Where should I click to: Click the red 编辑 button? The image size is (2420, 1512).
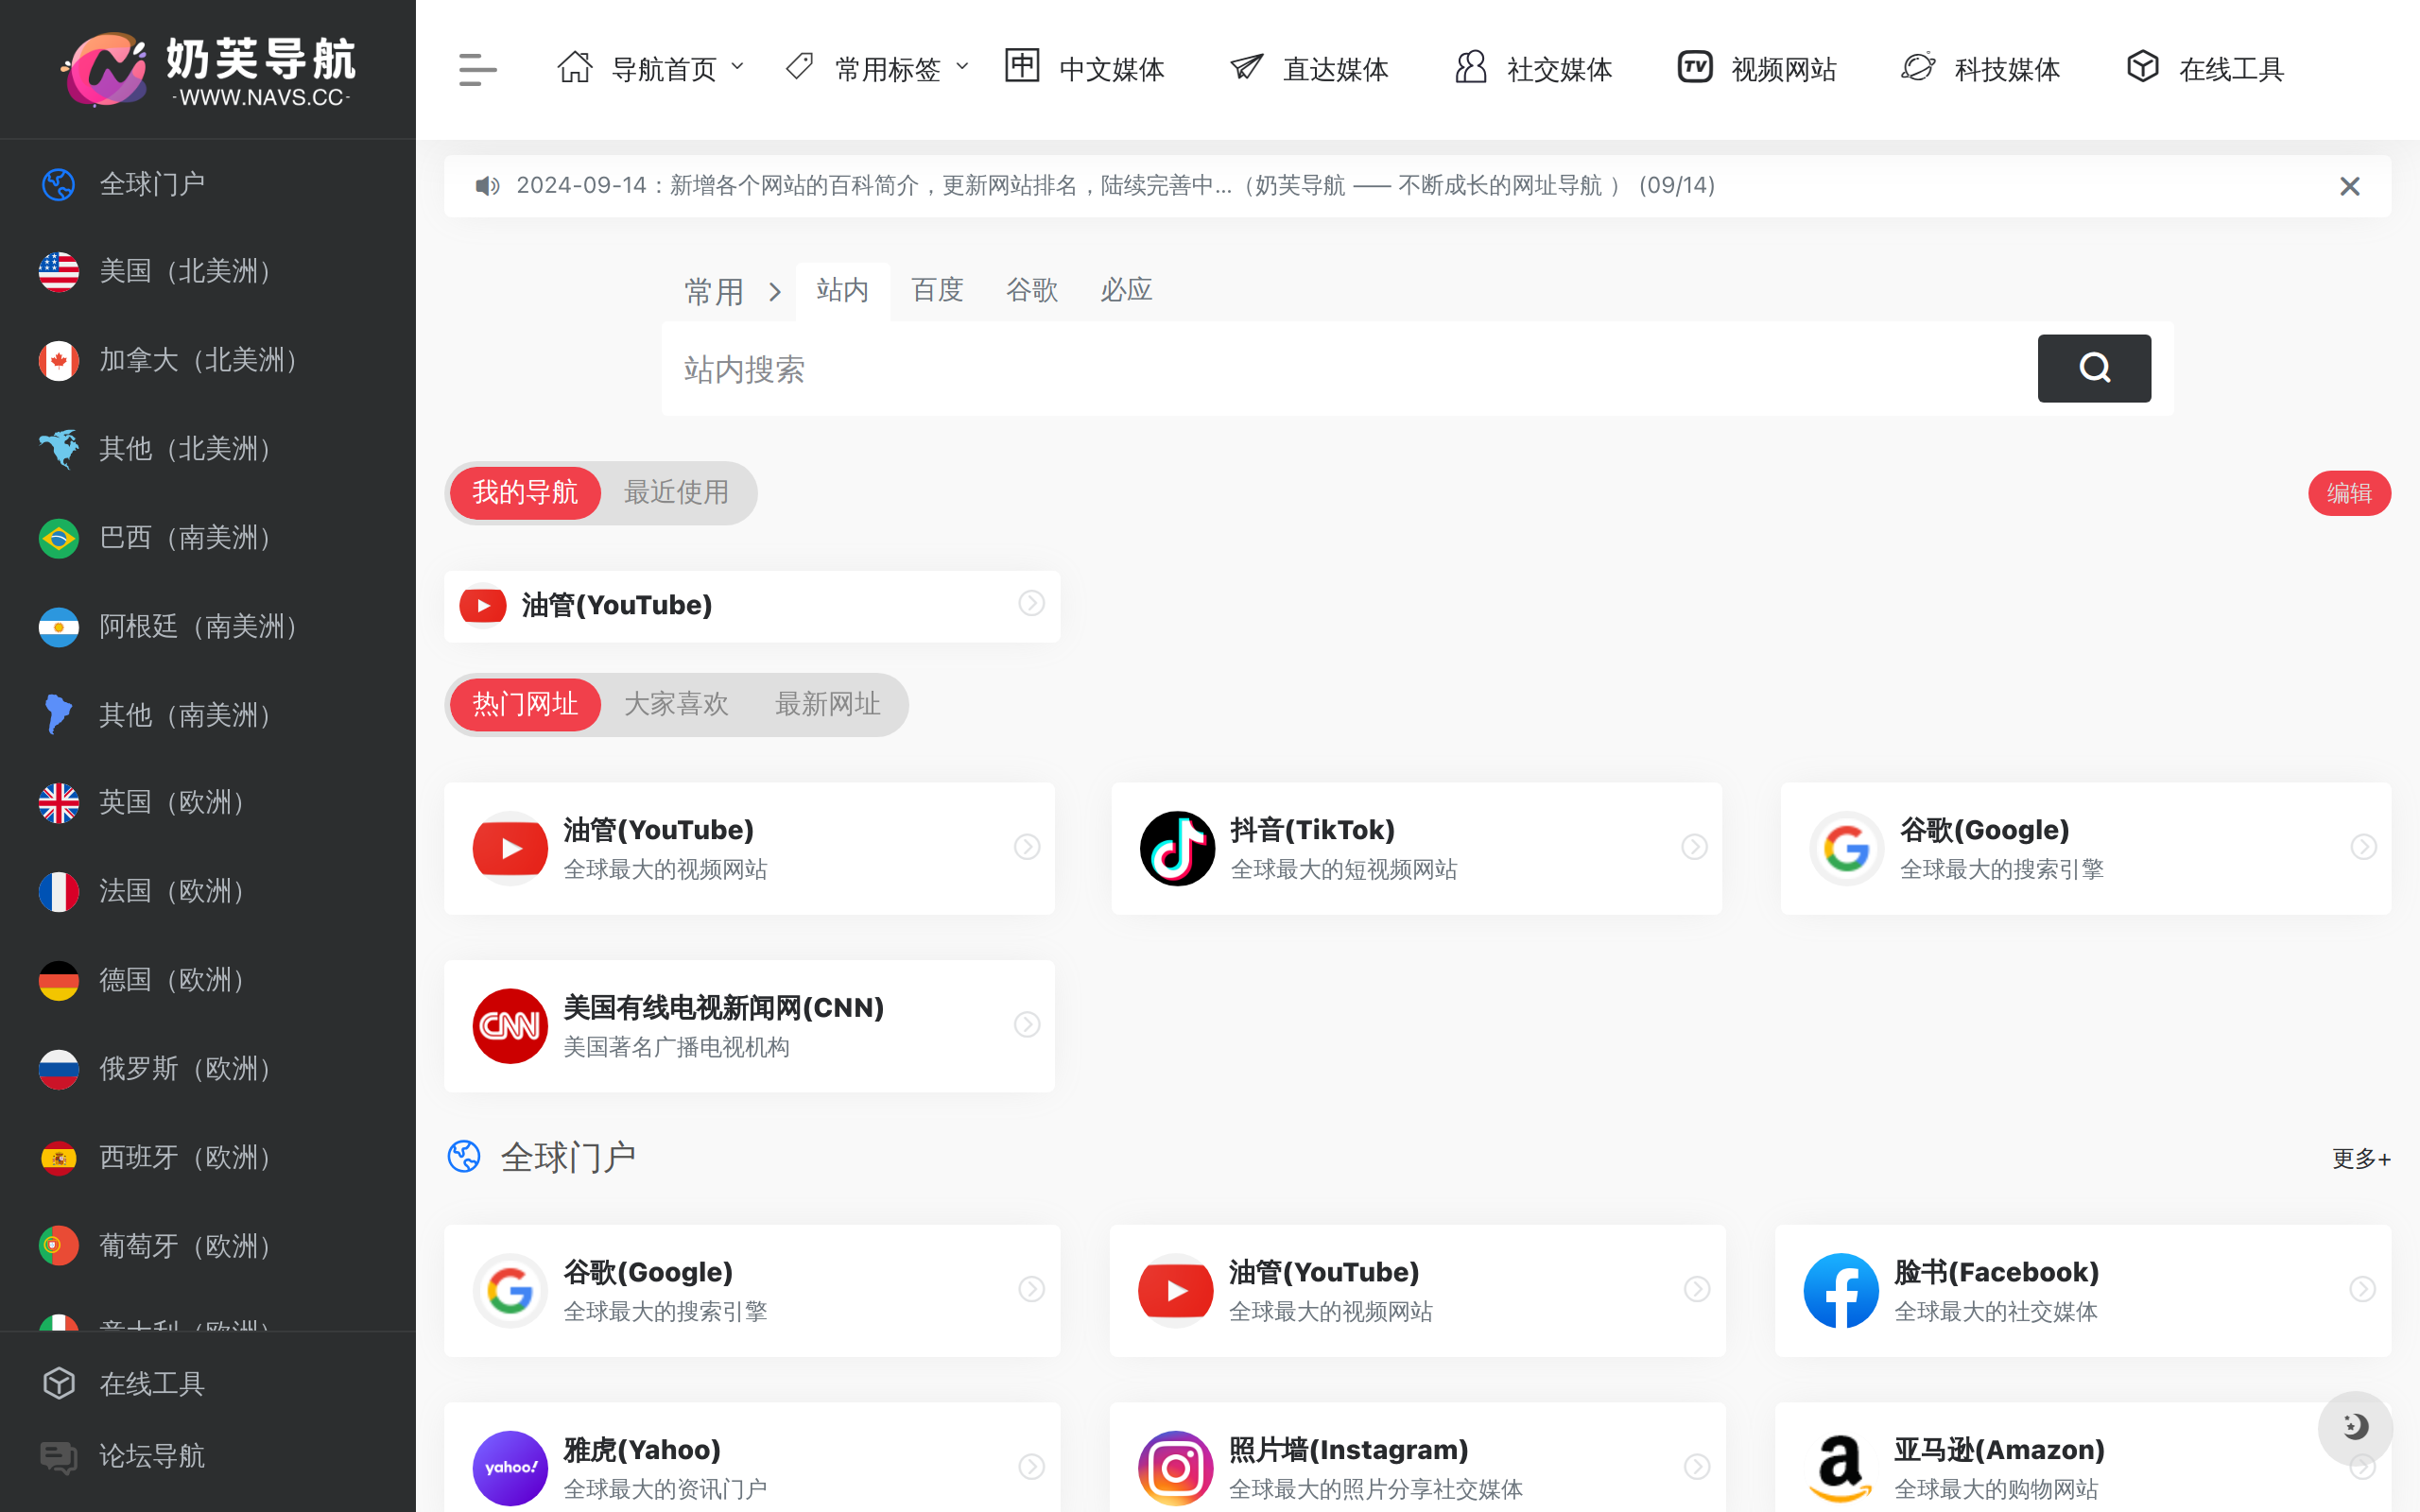pyautogui.click(x=2349, y=494)
